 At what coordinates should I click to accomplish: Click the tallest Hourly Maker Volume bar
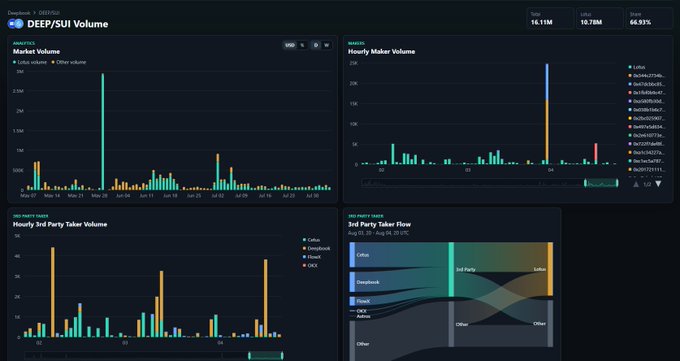547,114
